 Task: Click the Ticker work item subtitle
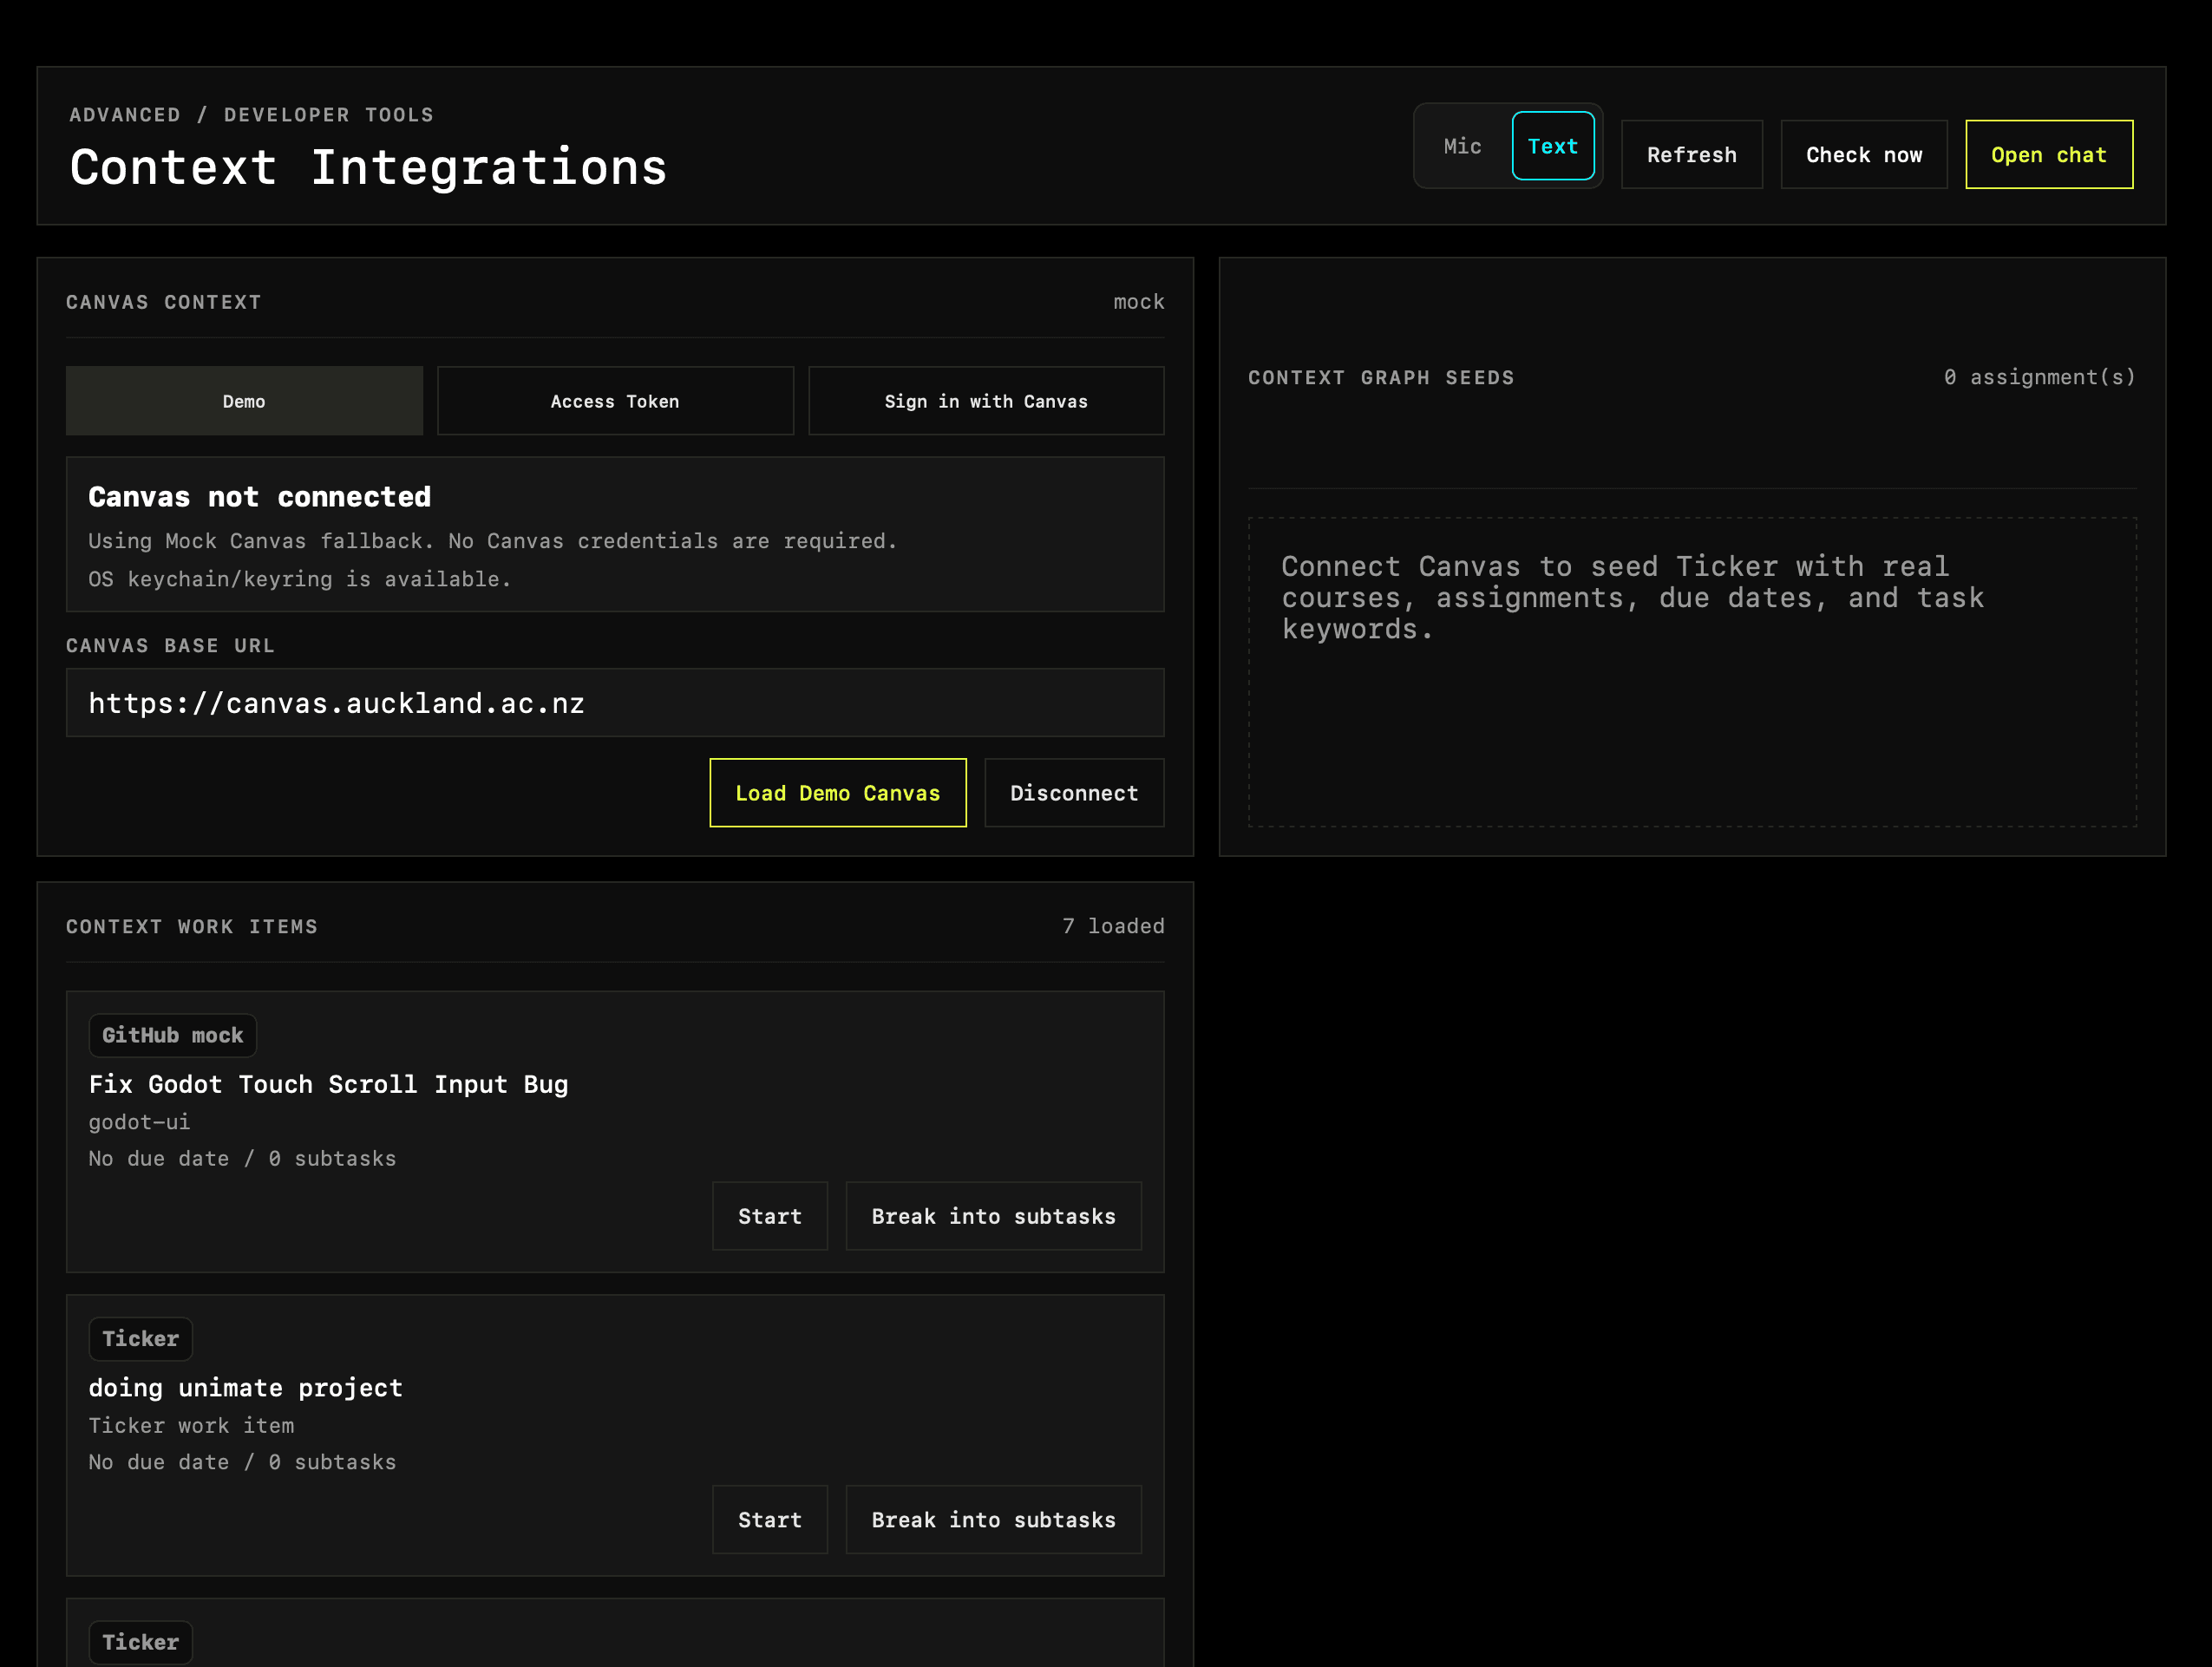coord(191,1425)
